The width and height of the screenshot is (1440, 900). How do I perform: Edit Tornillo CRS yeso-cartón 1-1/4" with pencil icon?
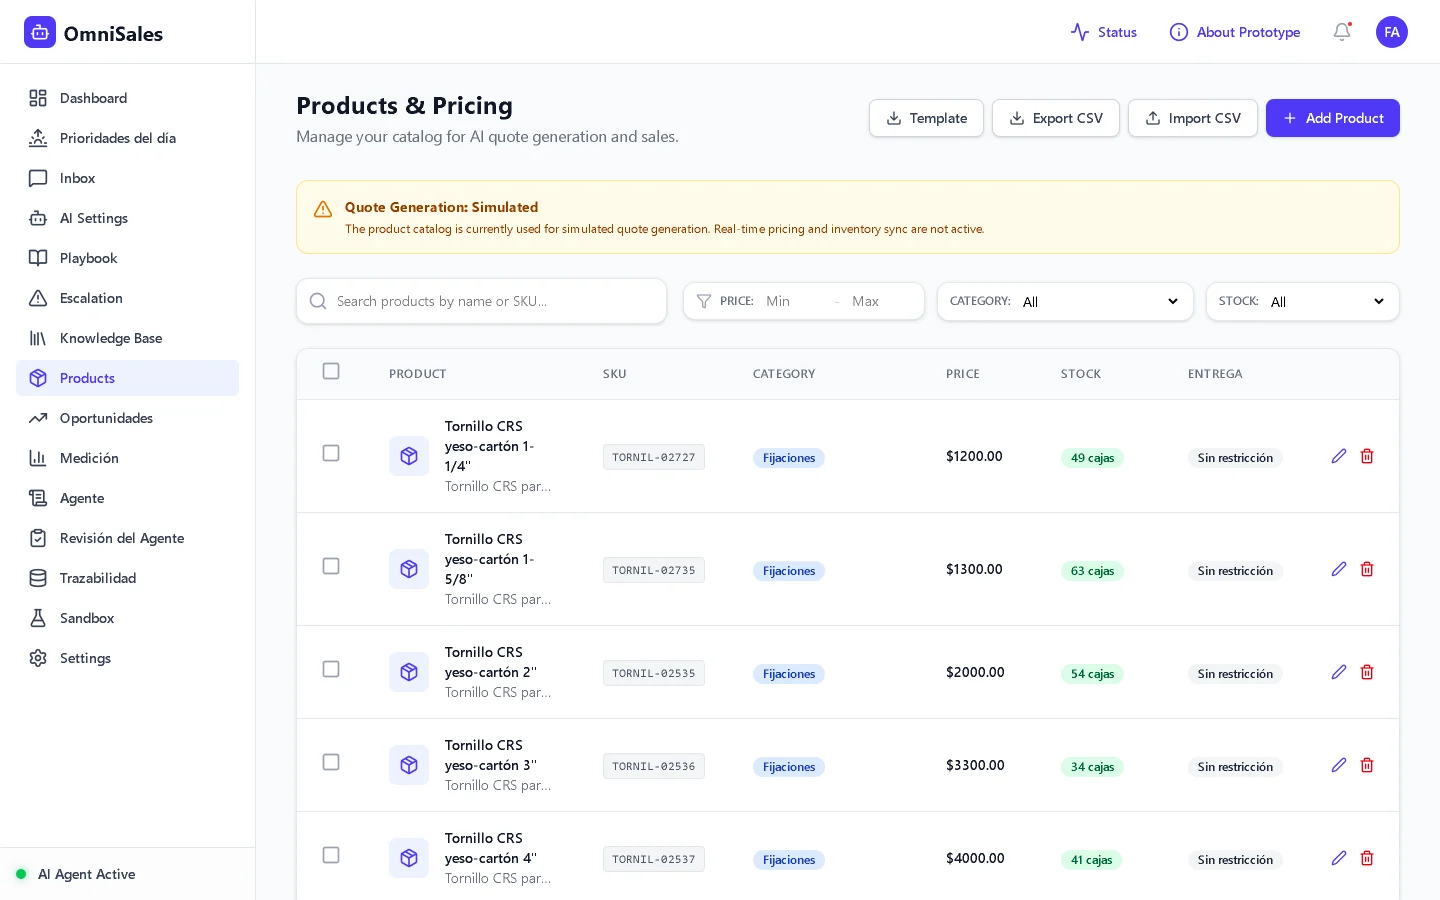click(x=1339, y=456)
